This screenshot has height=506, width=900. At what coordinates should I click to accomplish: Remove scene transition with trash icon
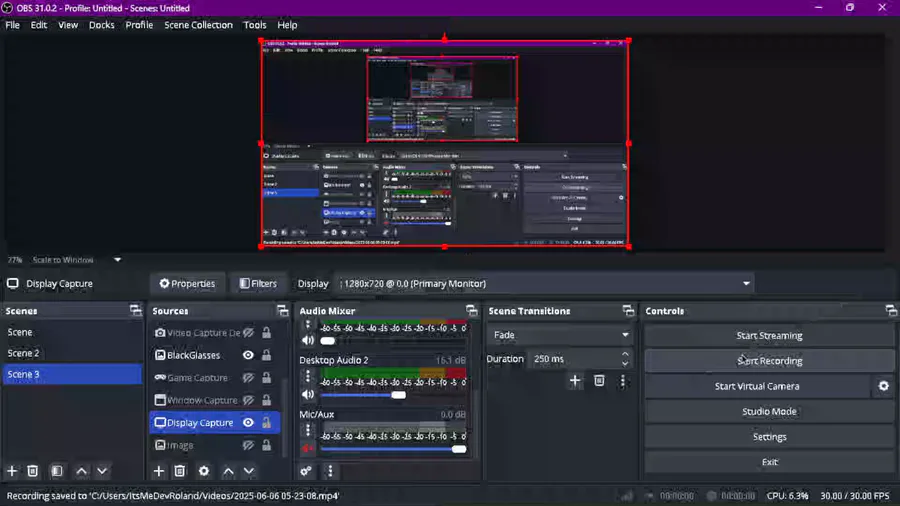[x=599, y=380]
